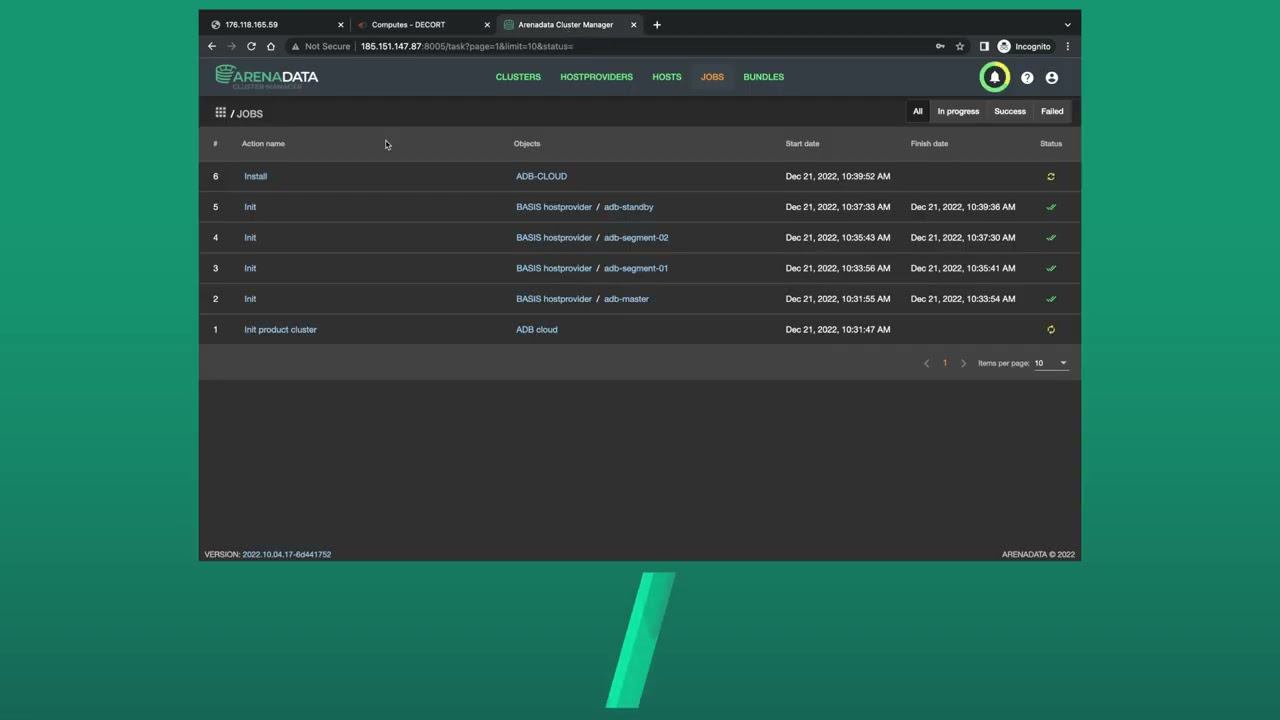
Task: Click the running status icon for Install job
Action: [1051, 176]
